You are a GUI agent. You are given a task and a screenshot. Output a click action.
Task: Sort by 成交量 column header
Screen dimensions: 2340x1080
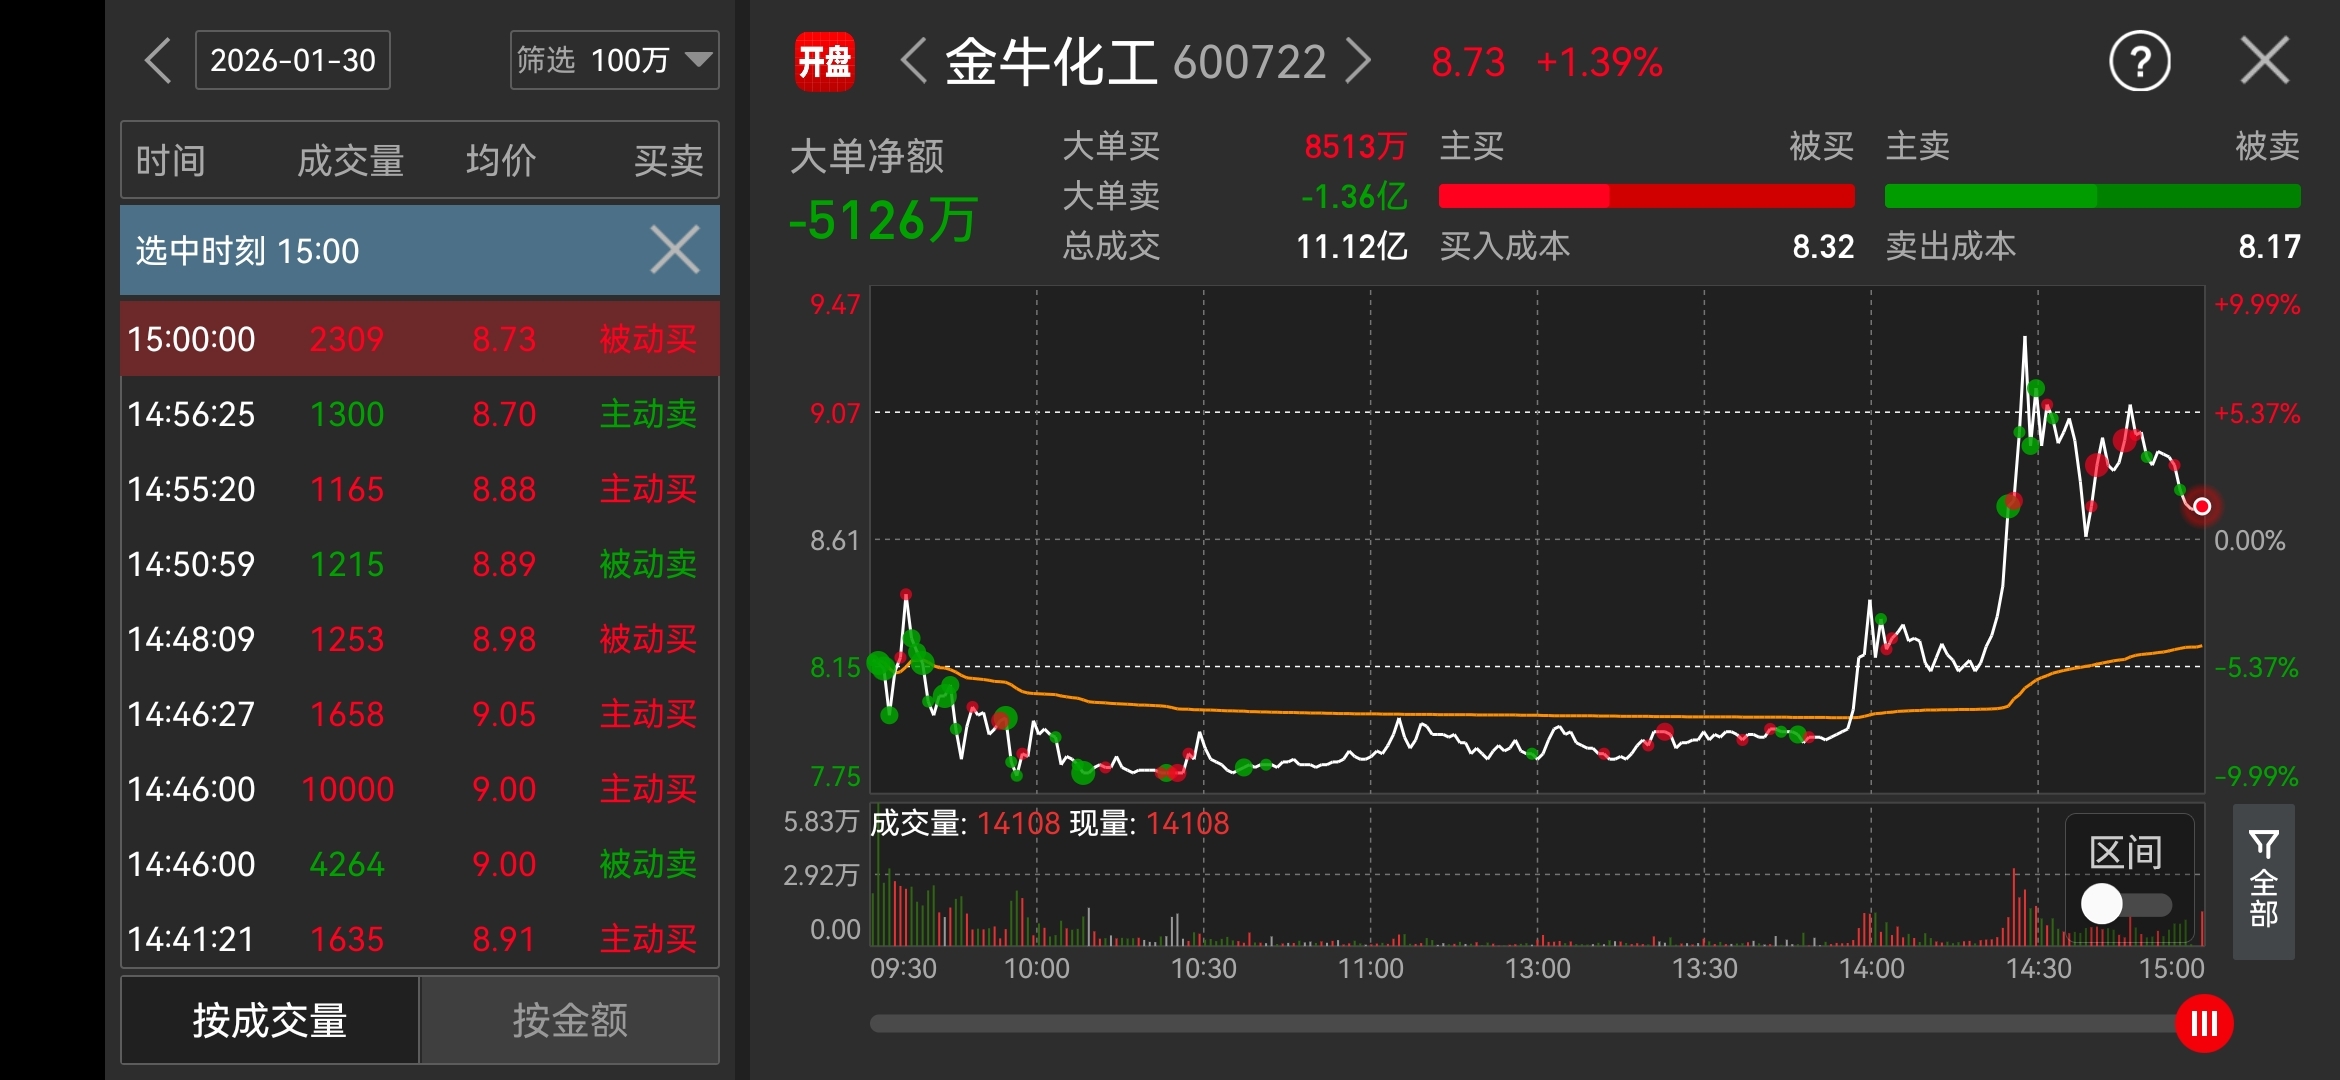(350, 160)
